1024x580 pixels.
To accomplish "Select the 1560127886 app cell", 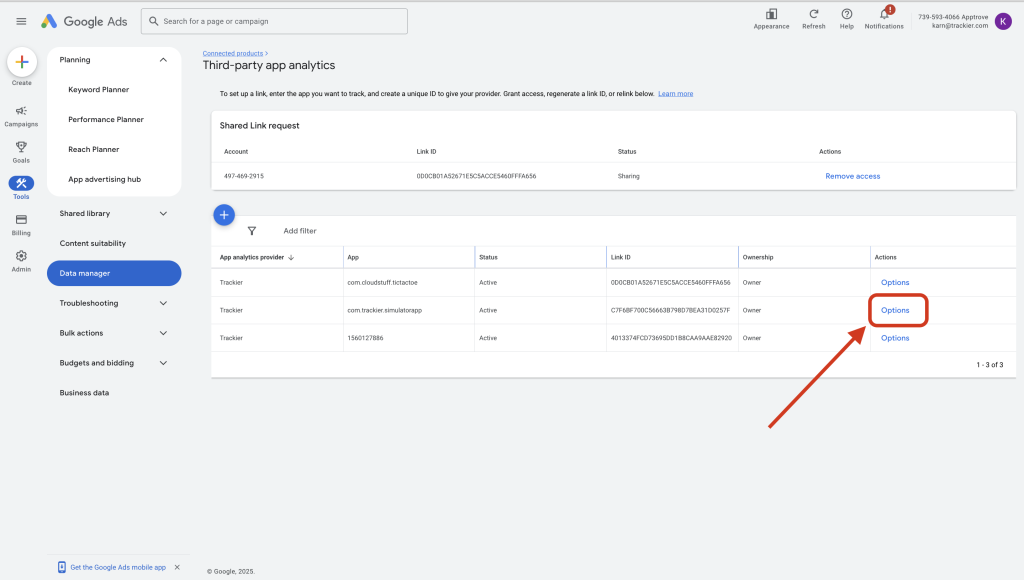I will (x=365, y=338).
